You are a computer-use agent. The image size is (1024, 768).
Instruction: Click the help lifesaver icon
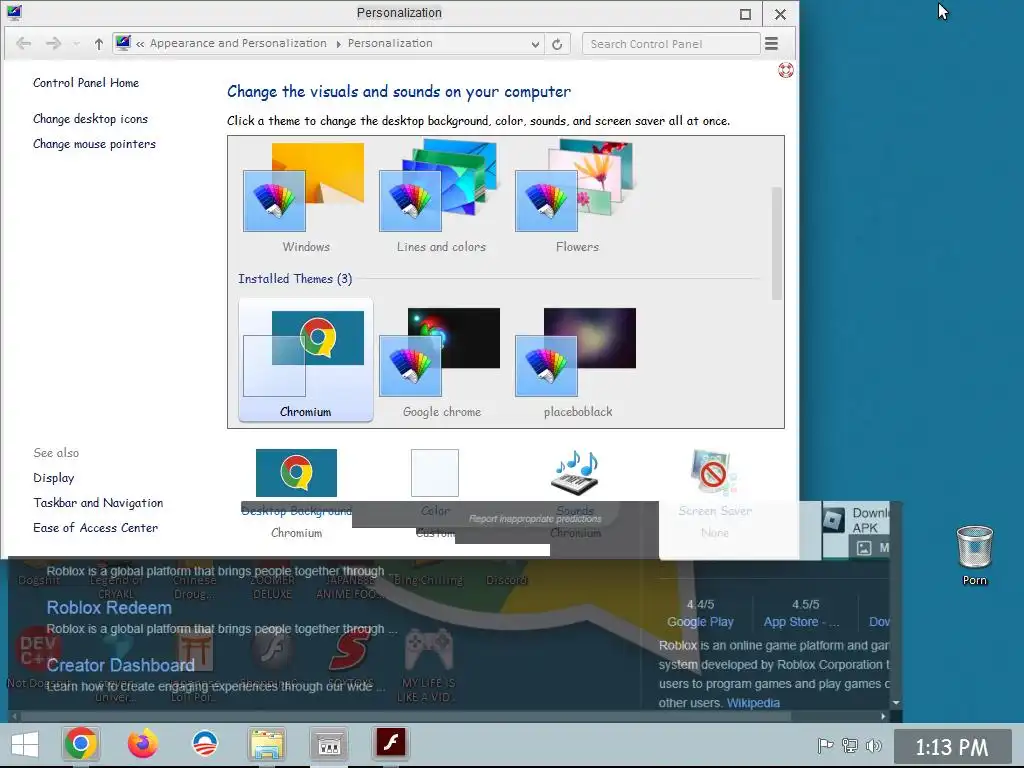(786, 70)
